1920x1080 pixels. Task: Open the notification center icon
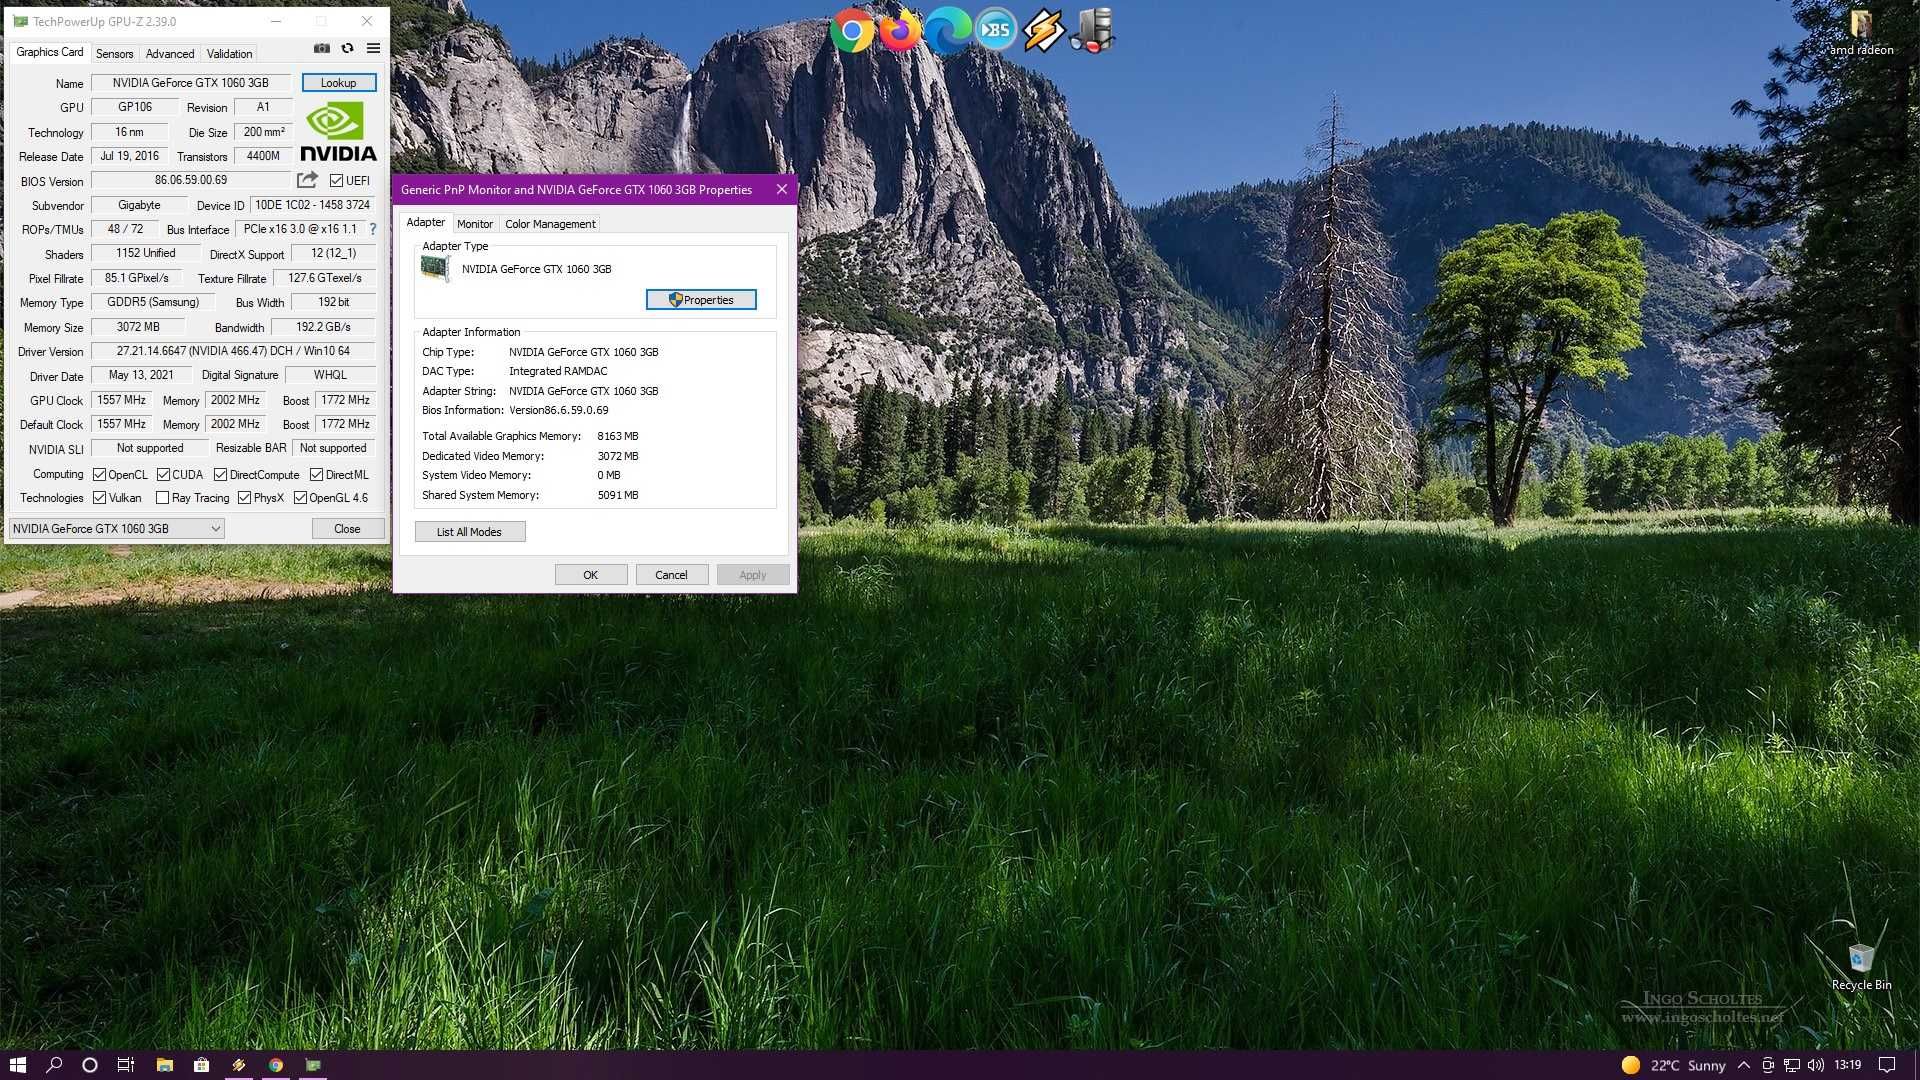[x=1887, y=1065]
